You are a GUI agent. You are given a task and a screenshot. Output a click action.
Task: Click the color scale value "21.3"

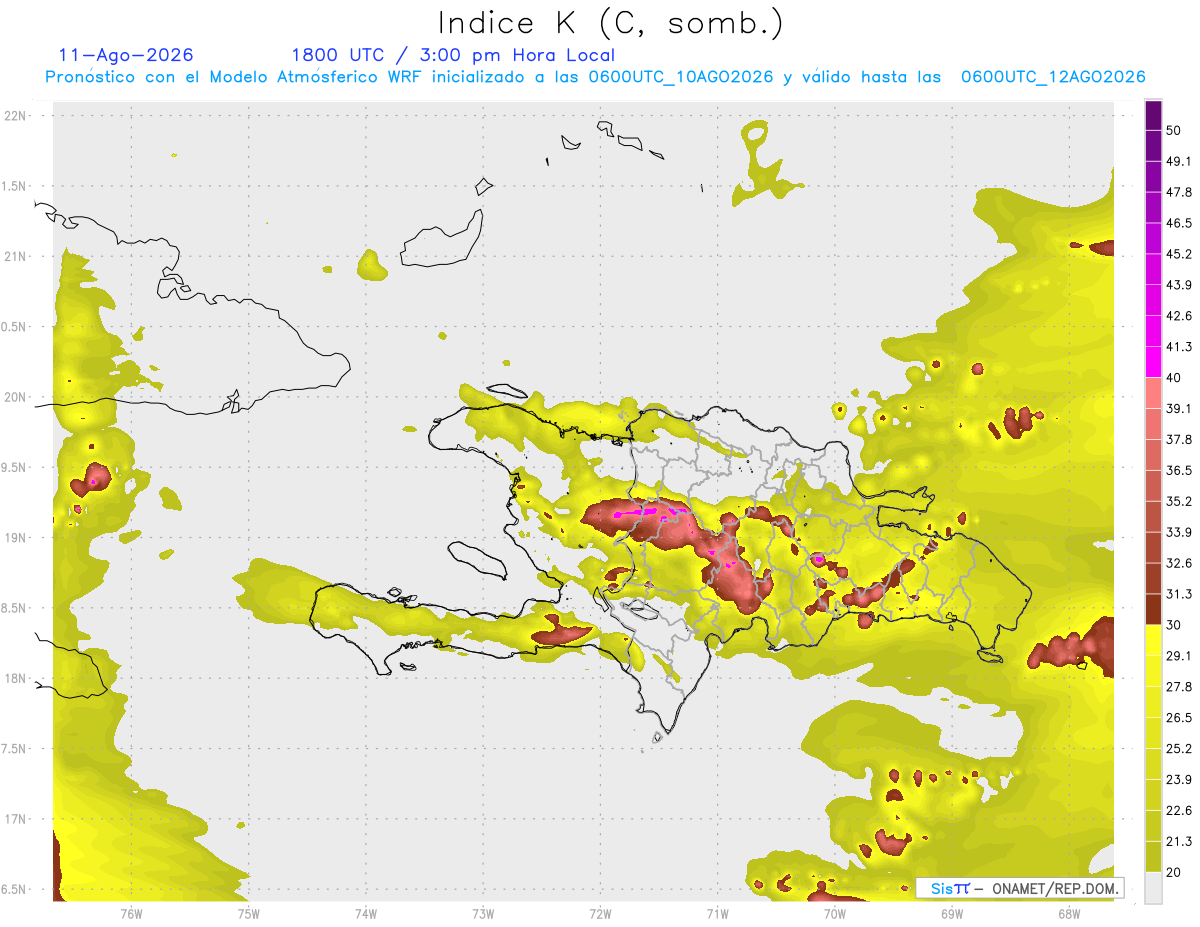1178,842
